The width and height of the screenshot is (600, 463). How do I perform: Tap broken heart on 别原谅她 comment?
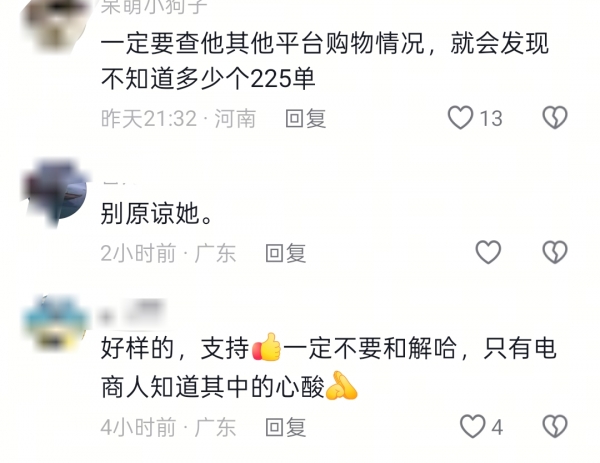point(555,252)
